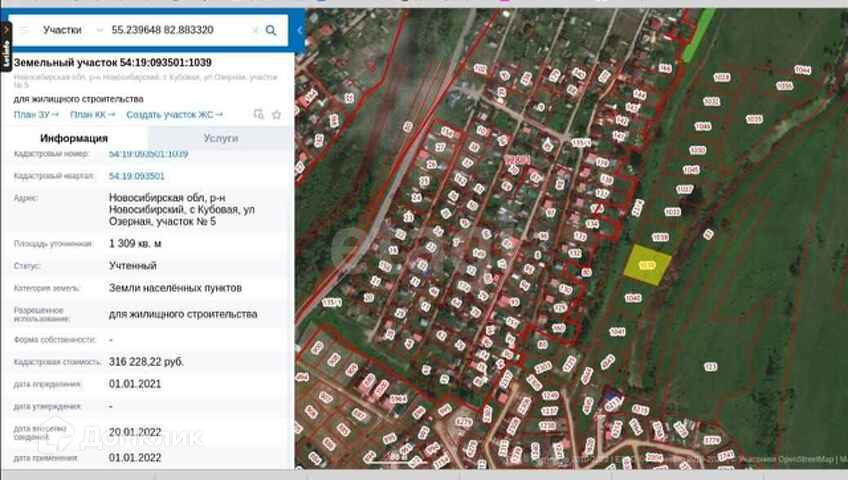Select parcel label 1038 above the highlighted parcel
848x480 pixels.
[x=660, y=237]
